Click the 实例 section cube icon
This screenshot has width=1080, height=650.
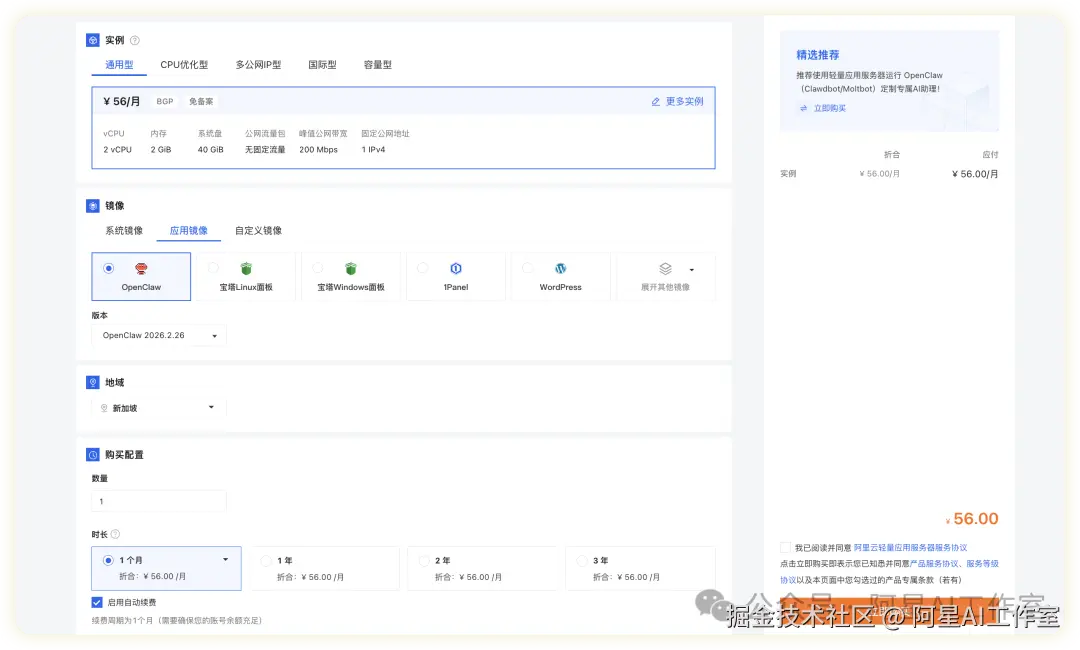93,40
